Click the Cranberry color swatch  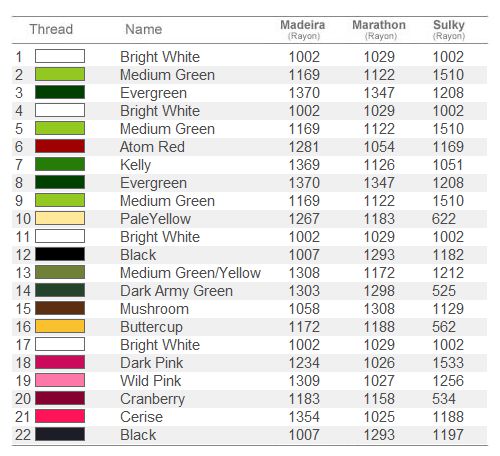60,398
